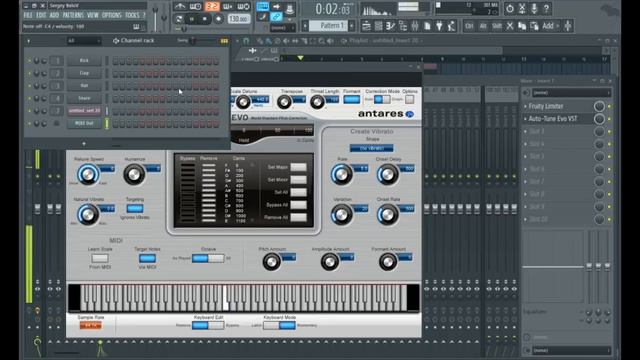The height and width of the screenshot is (360, 640).
Task: Open the FILE menu
Action: 28,15
